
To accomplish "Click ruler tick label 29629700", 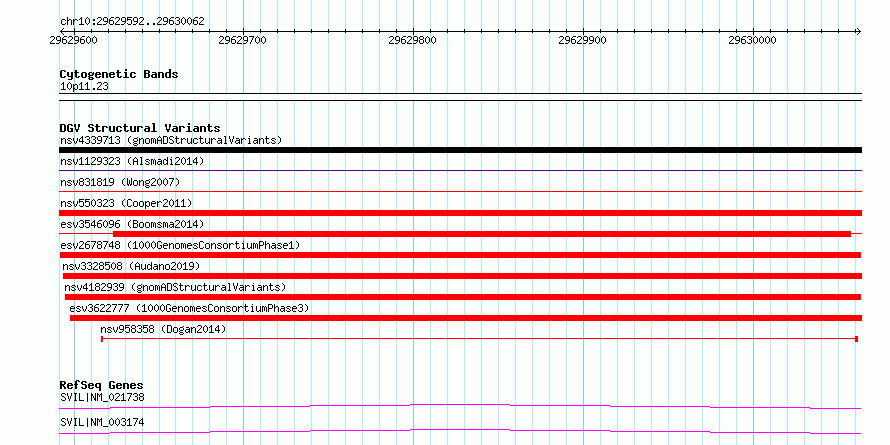I will (x=242, y=40).
